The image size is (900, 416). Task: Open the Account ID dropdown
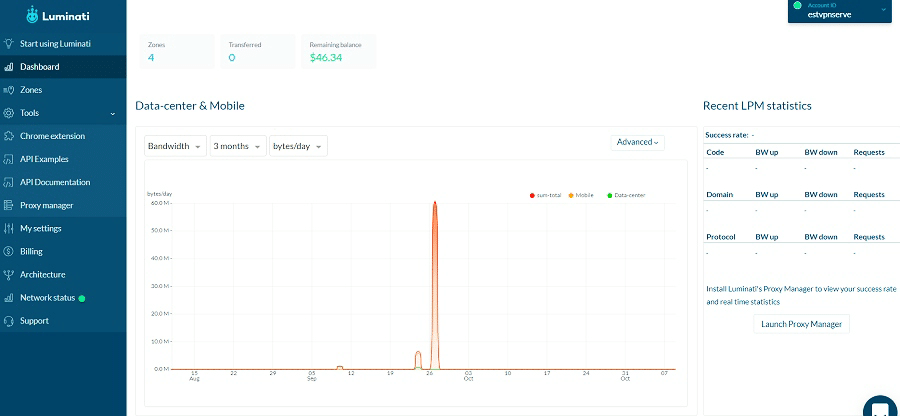[x=840, y=11]
